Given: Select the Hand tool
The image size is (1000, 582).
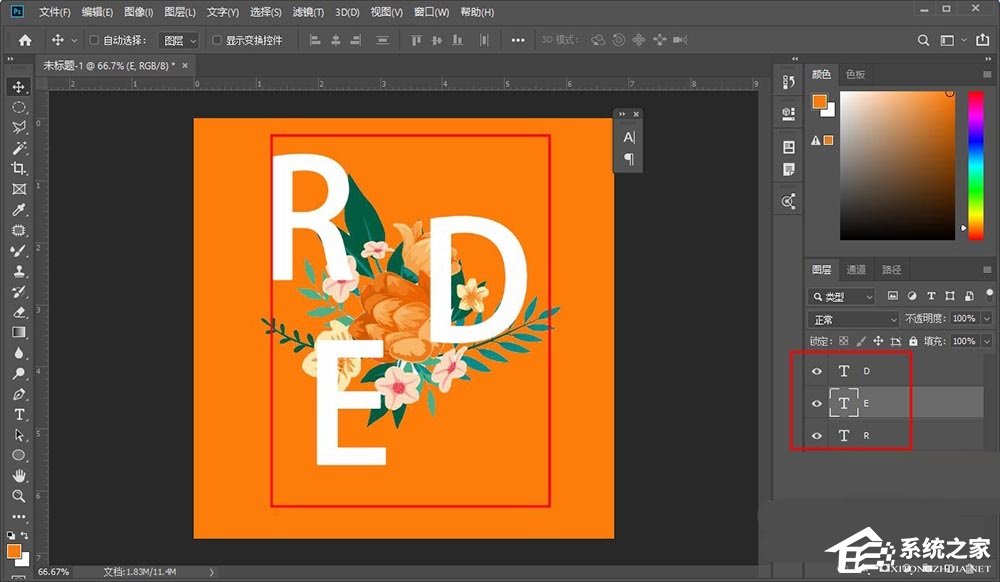Looking at the screenshot, I should [18, 475].
